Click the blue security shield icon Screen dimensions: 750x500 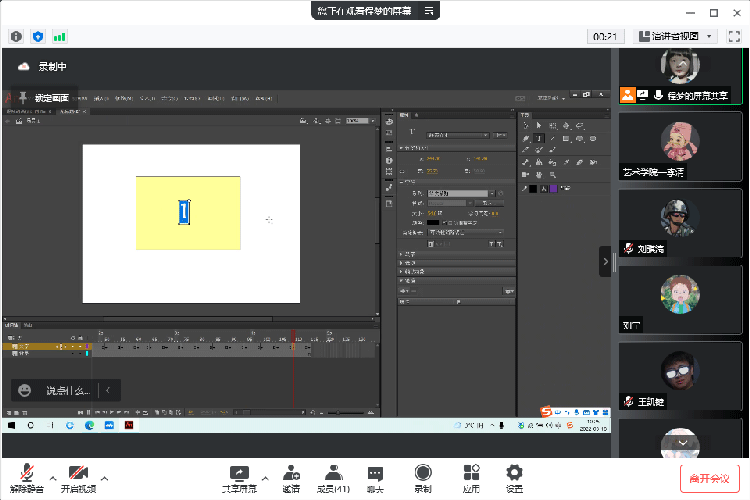38,36
